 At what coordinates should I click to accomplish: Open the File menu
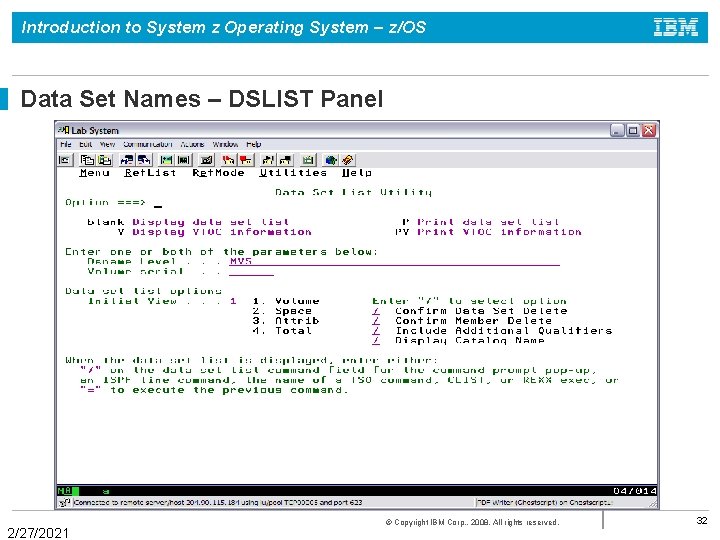(66, 144)
